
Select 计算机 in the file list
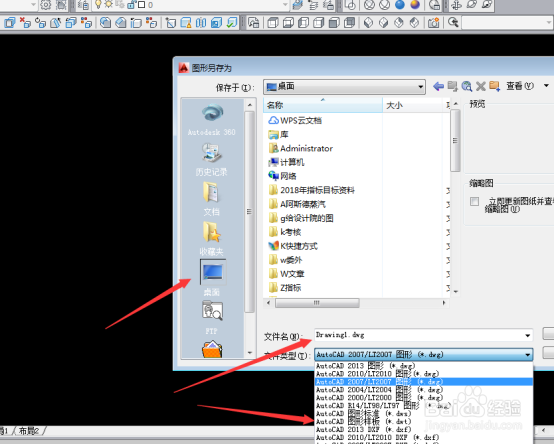[x=286, y=162]
